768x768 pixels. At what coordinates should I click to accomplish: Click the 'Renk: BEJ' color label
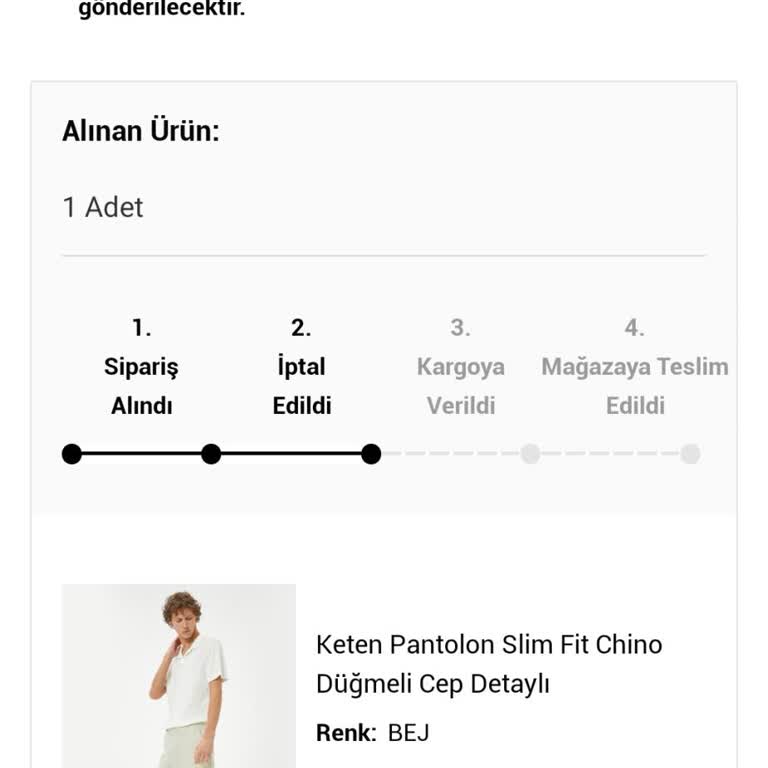(373, 732)
